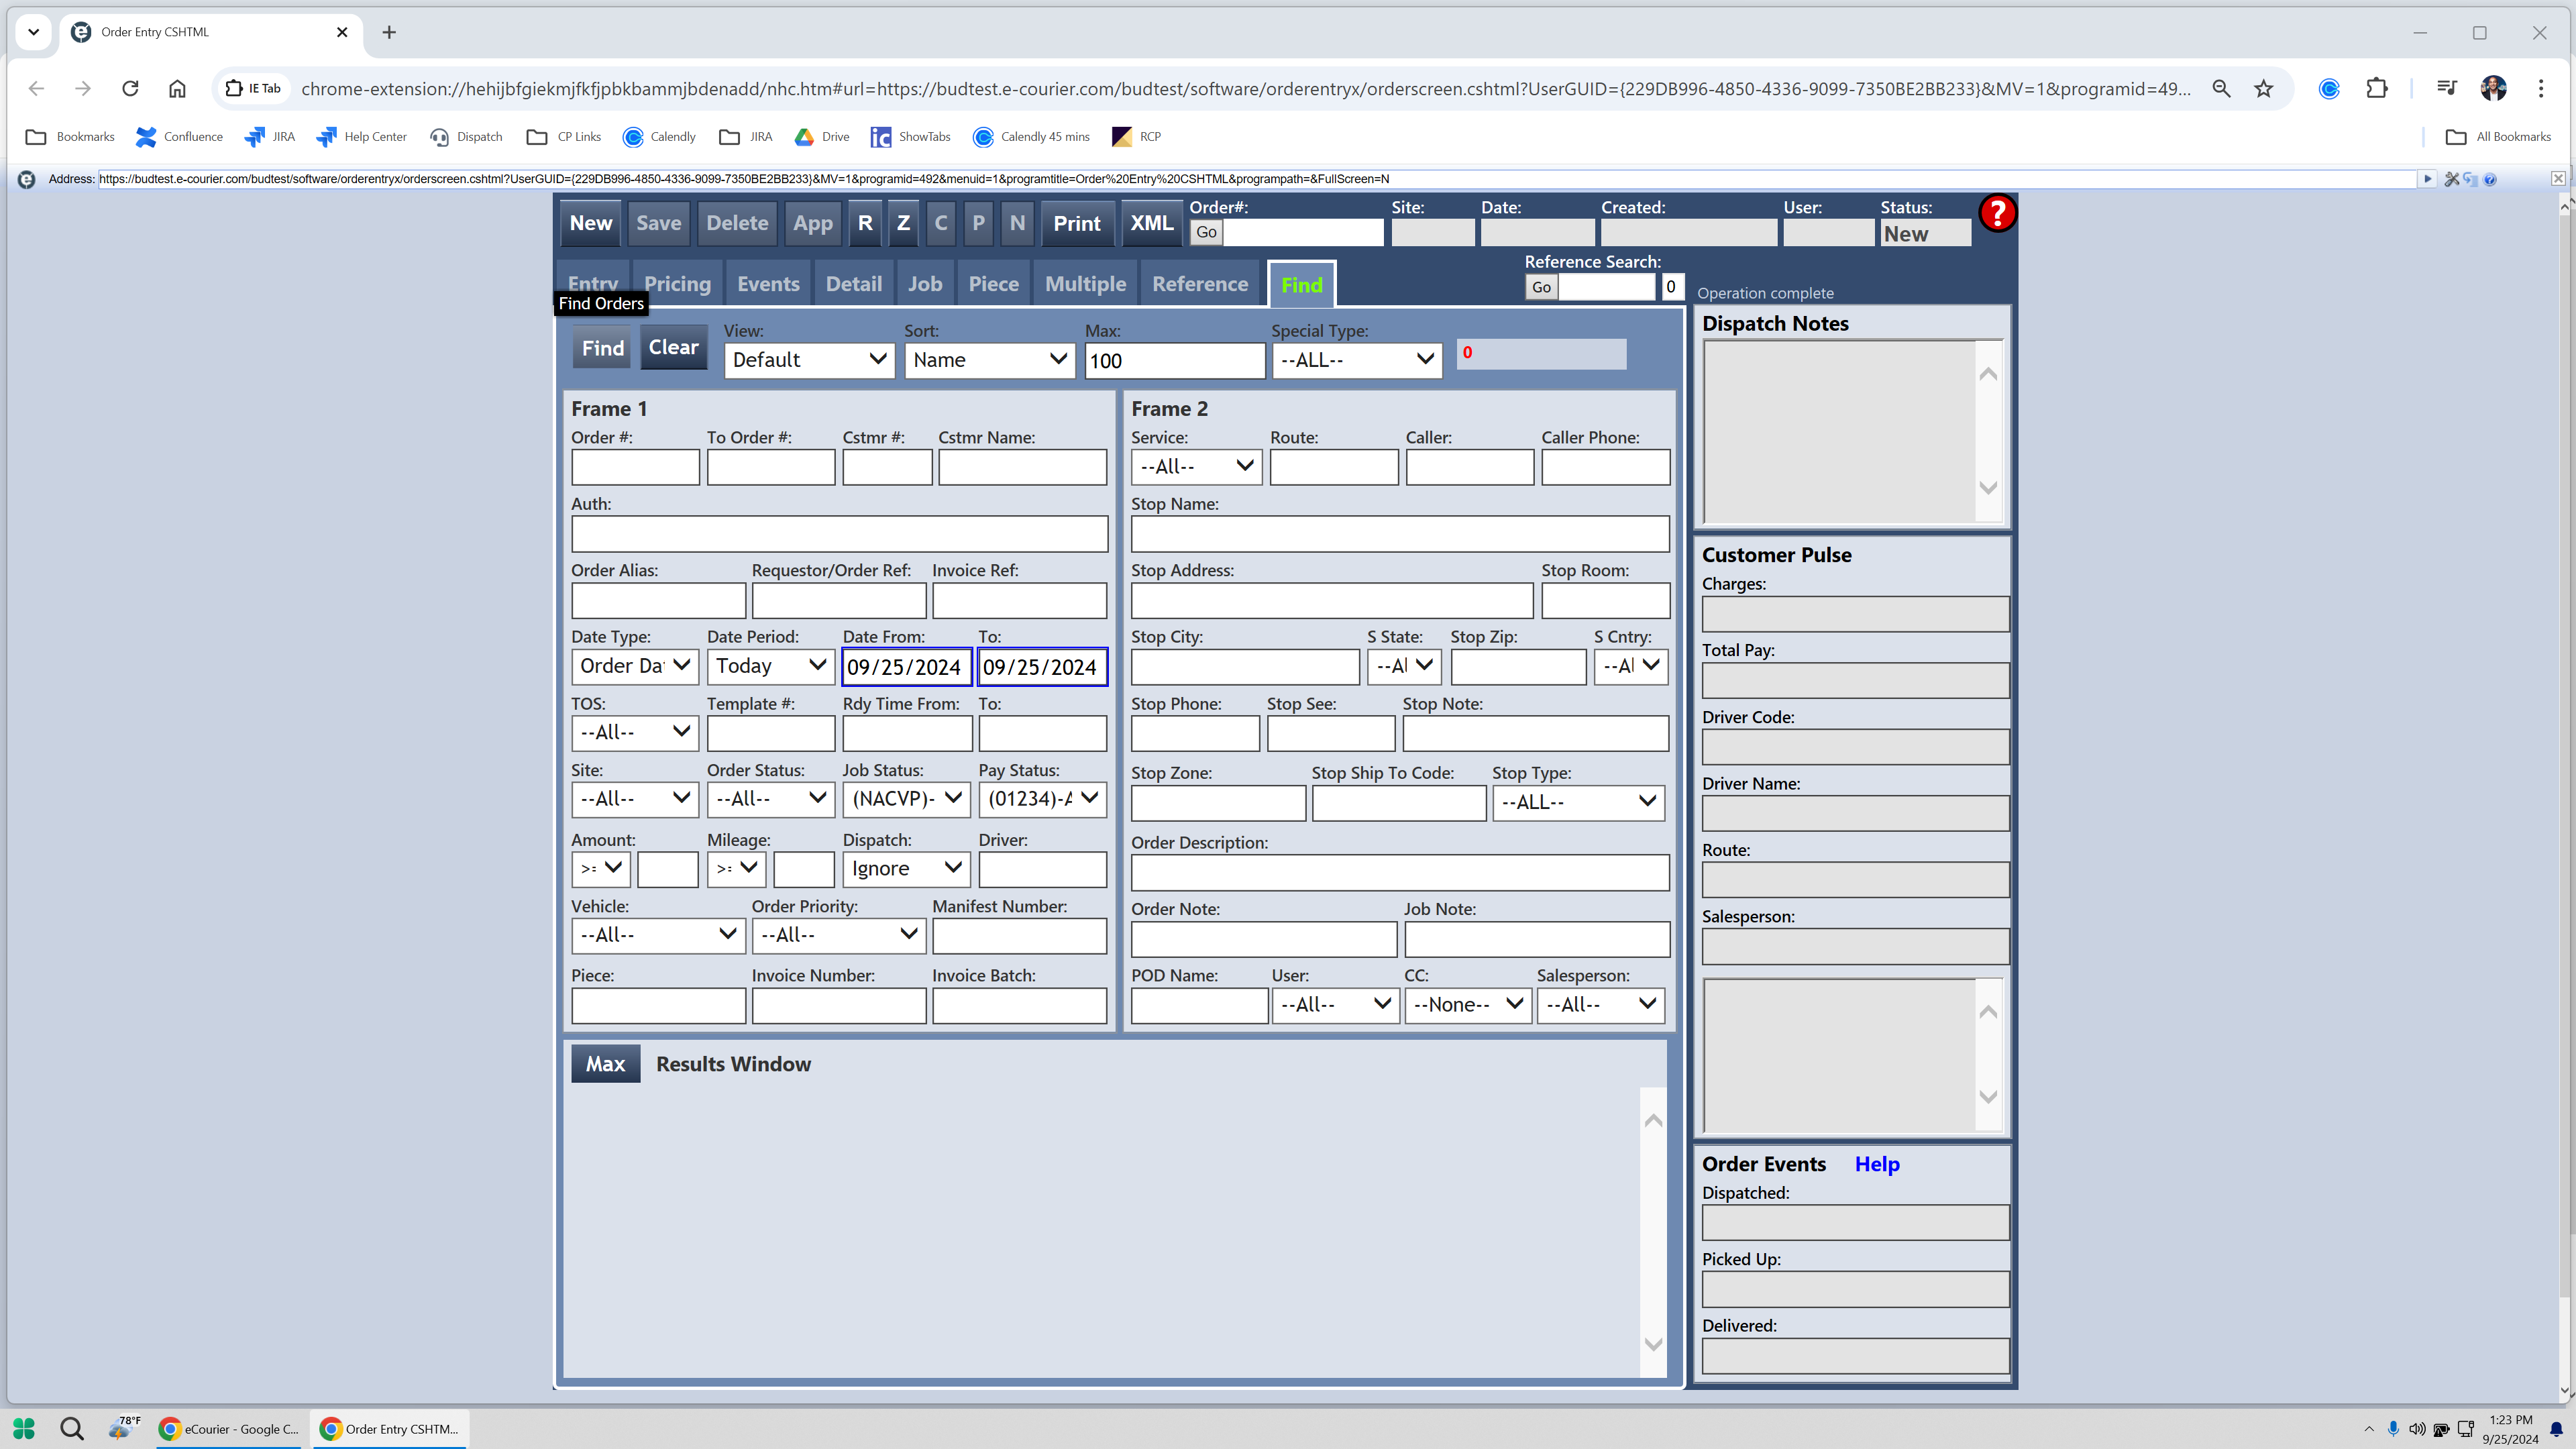2576x1449 pixels.
Task: Expand the Sort dropdown set to Name
Action: click(x=989, y=360)
